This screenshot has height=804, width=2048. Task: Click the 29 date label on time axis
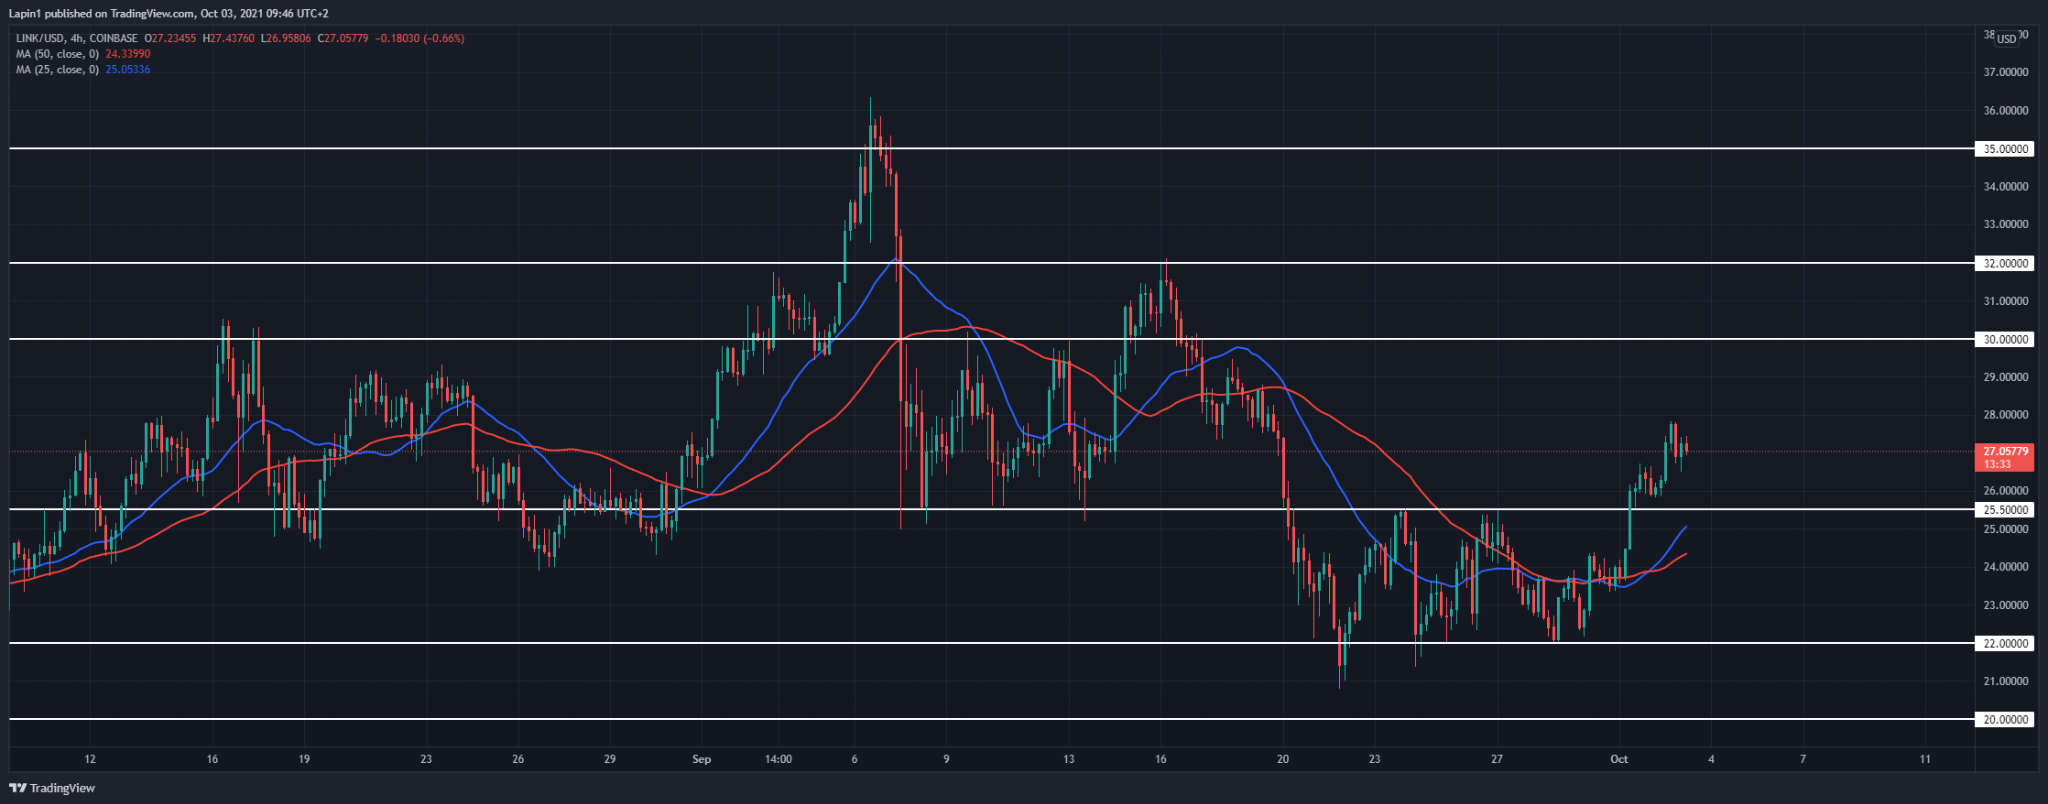[610, 760]
